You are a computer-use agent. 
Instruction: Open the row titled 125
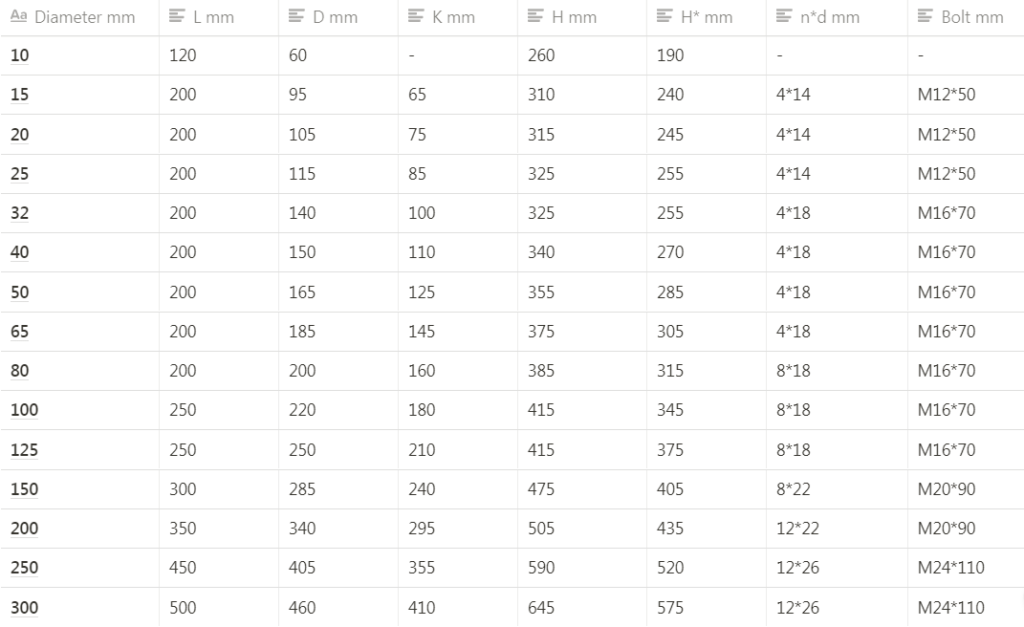coord(23,450)
